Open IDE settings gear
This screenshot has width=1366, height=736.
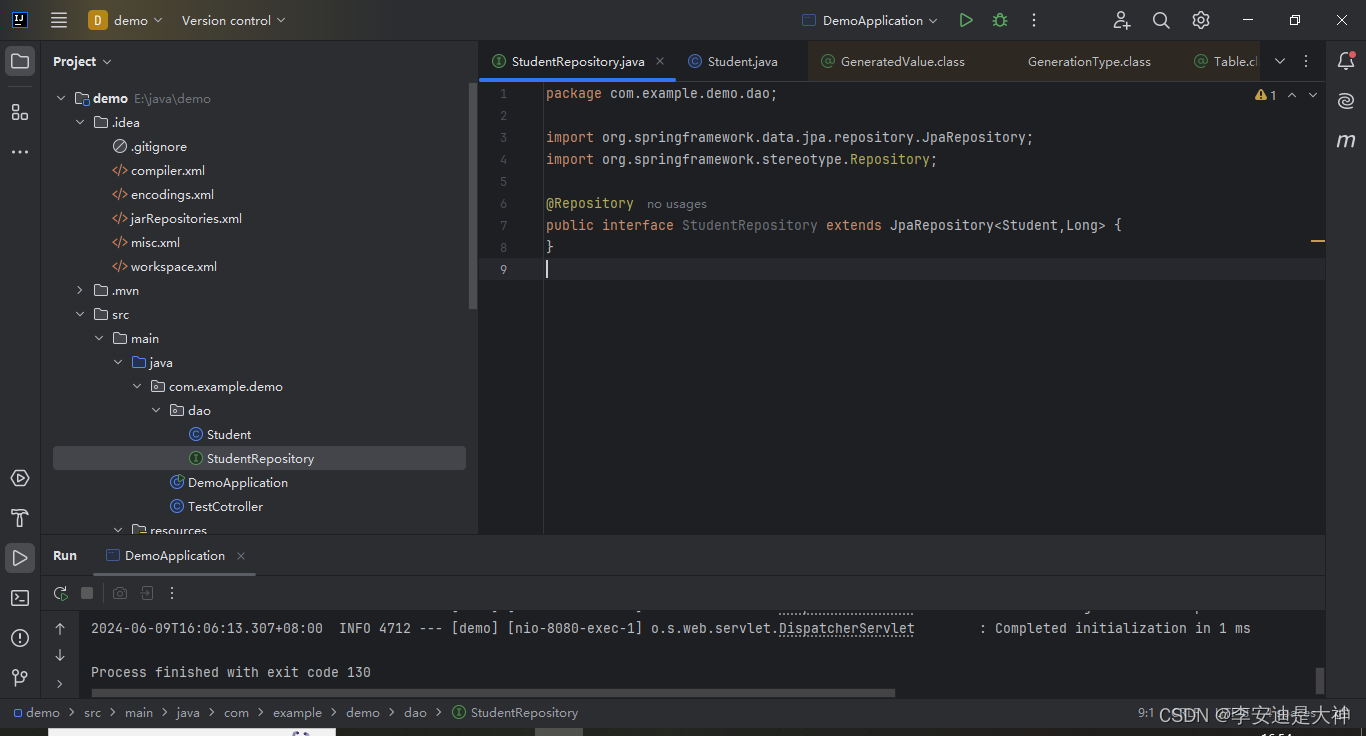[1201, 20]
